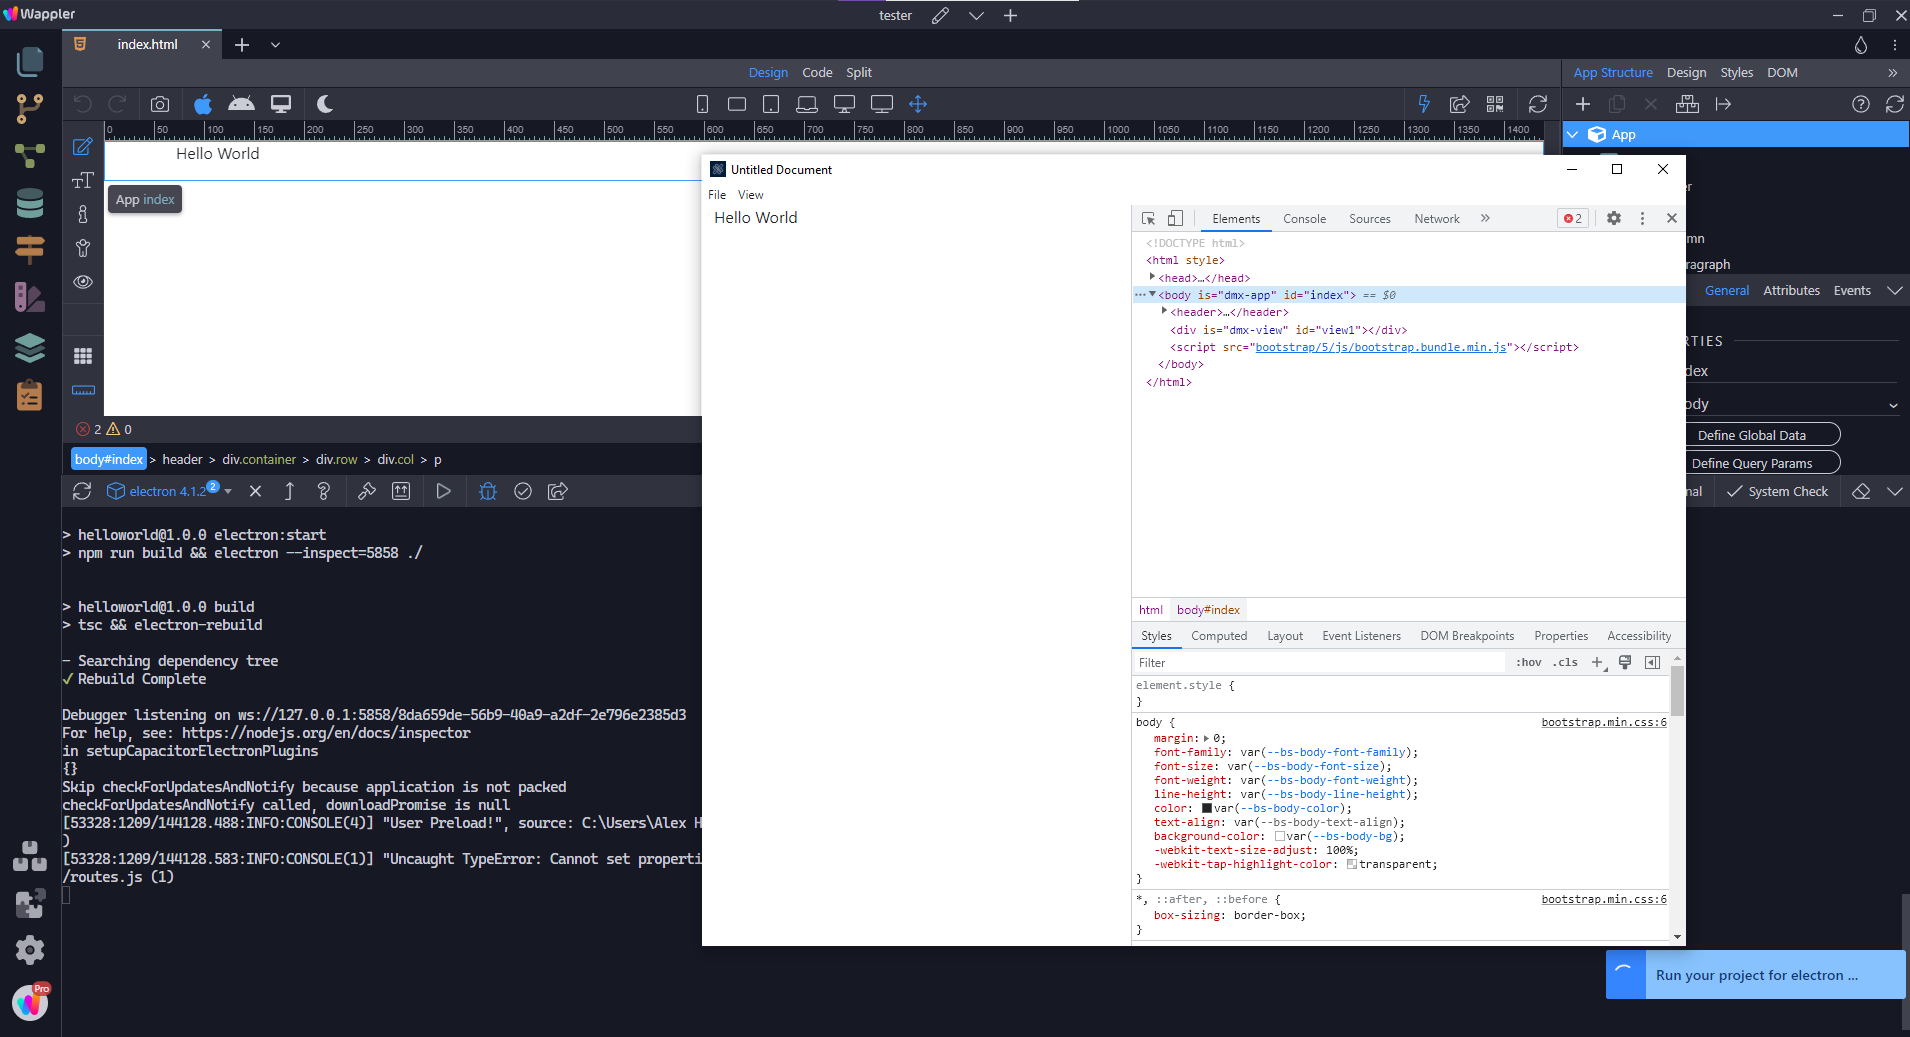Viewport: 1910px width, 1037px height.
Task: Collapse the App tree node
Action: tap(1573, 134)
